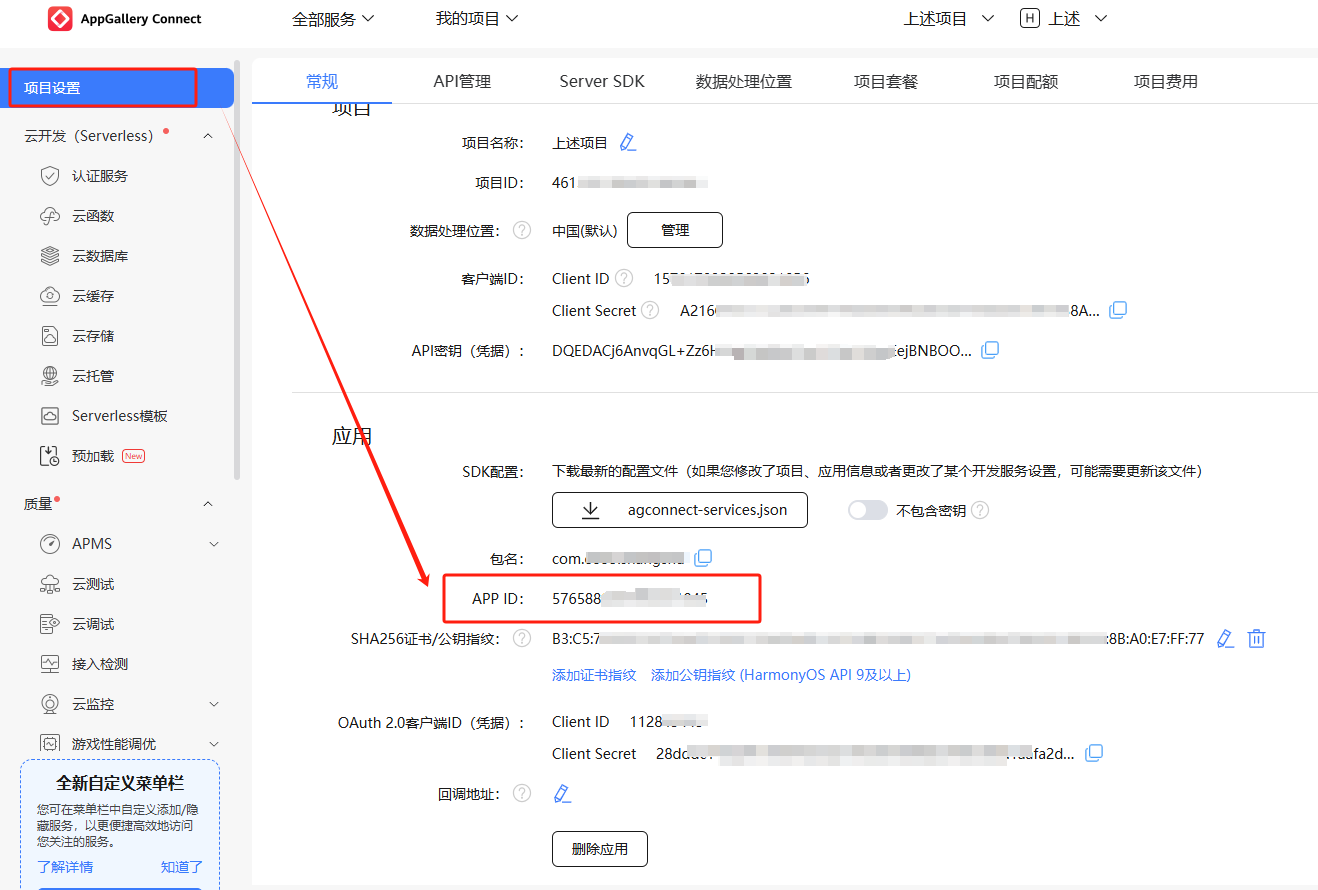Copy the OAuth 2.0 Client Secret
1318x890 pixels.
tap(1094, 753)
